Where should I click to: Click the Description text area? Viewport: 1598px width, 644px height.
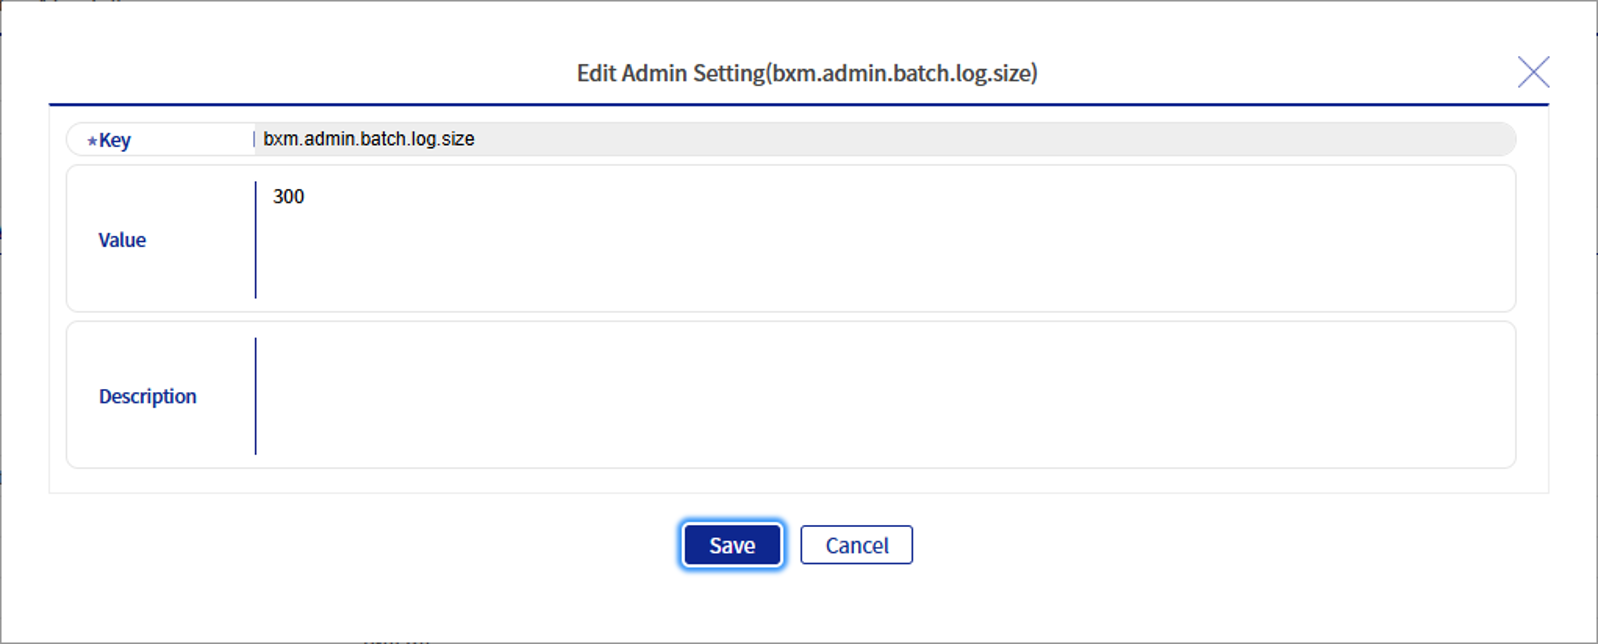tap(700, 396)
